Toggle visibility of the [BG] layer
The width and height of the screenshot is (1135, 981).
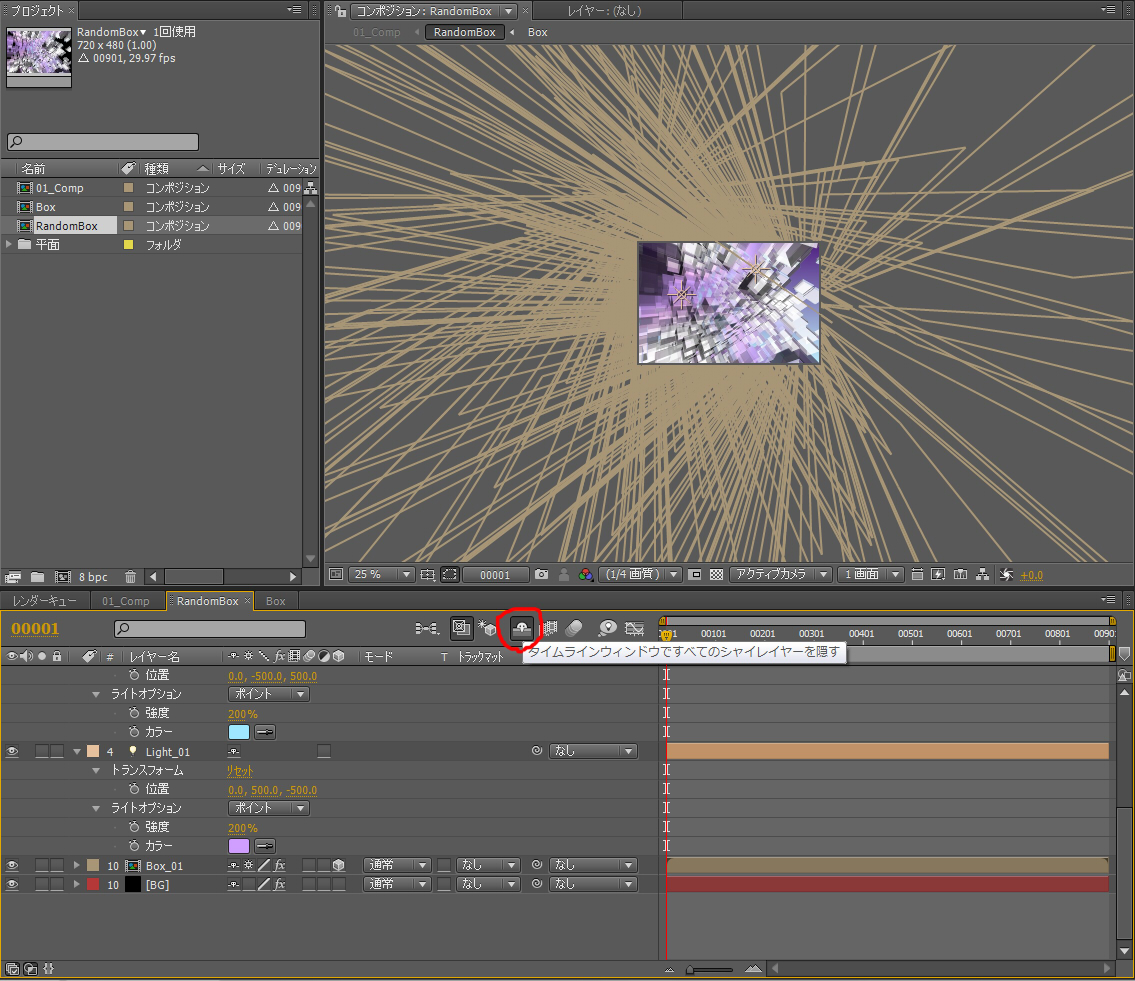[x=12, y=885]
